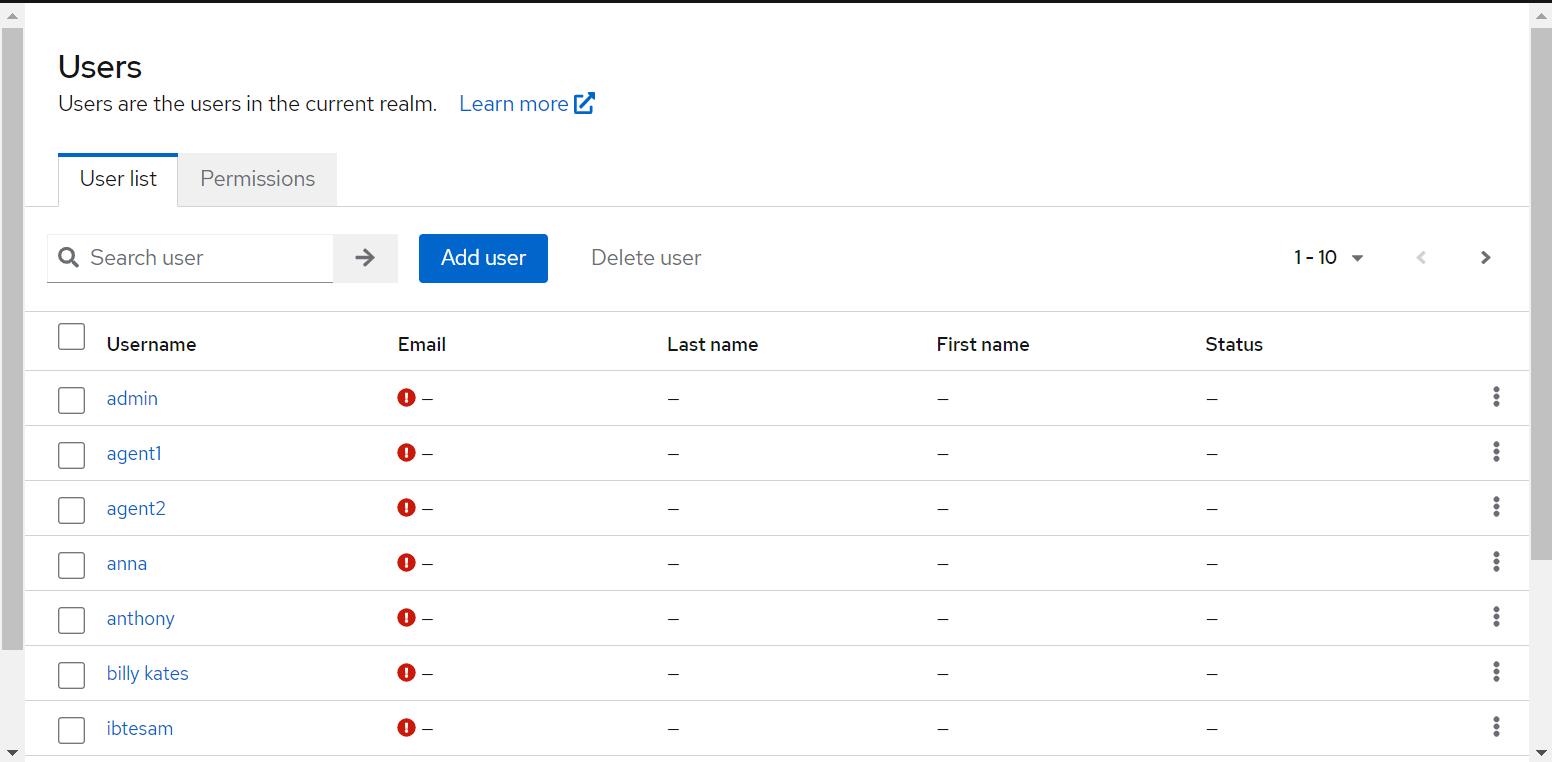This screenshot has width=1552, height=762.
Task: Select the User list tab
Action: click(x=118, y=180)
